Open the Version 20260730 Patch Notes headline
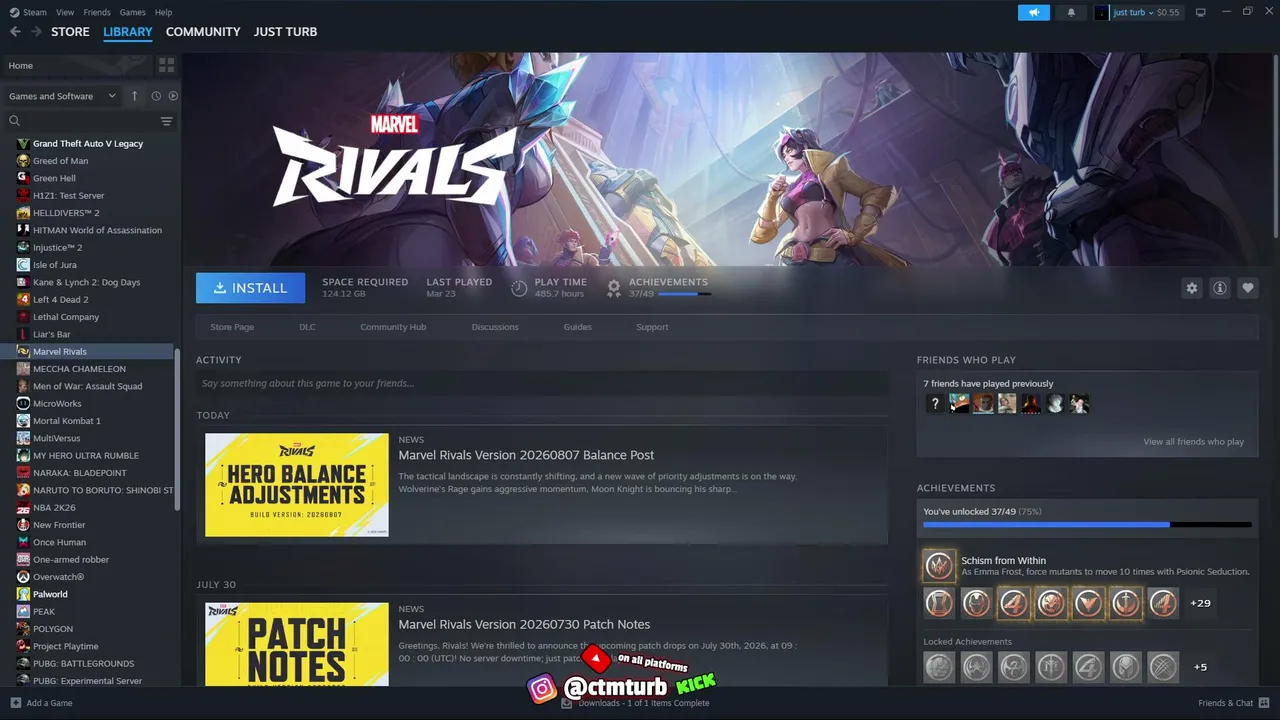1280x720 pixels. (x=524, y=624)
